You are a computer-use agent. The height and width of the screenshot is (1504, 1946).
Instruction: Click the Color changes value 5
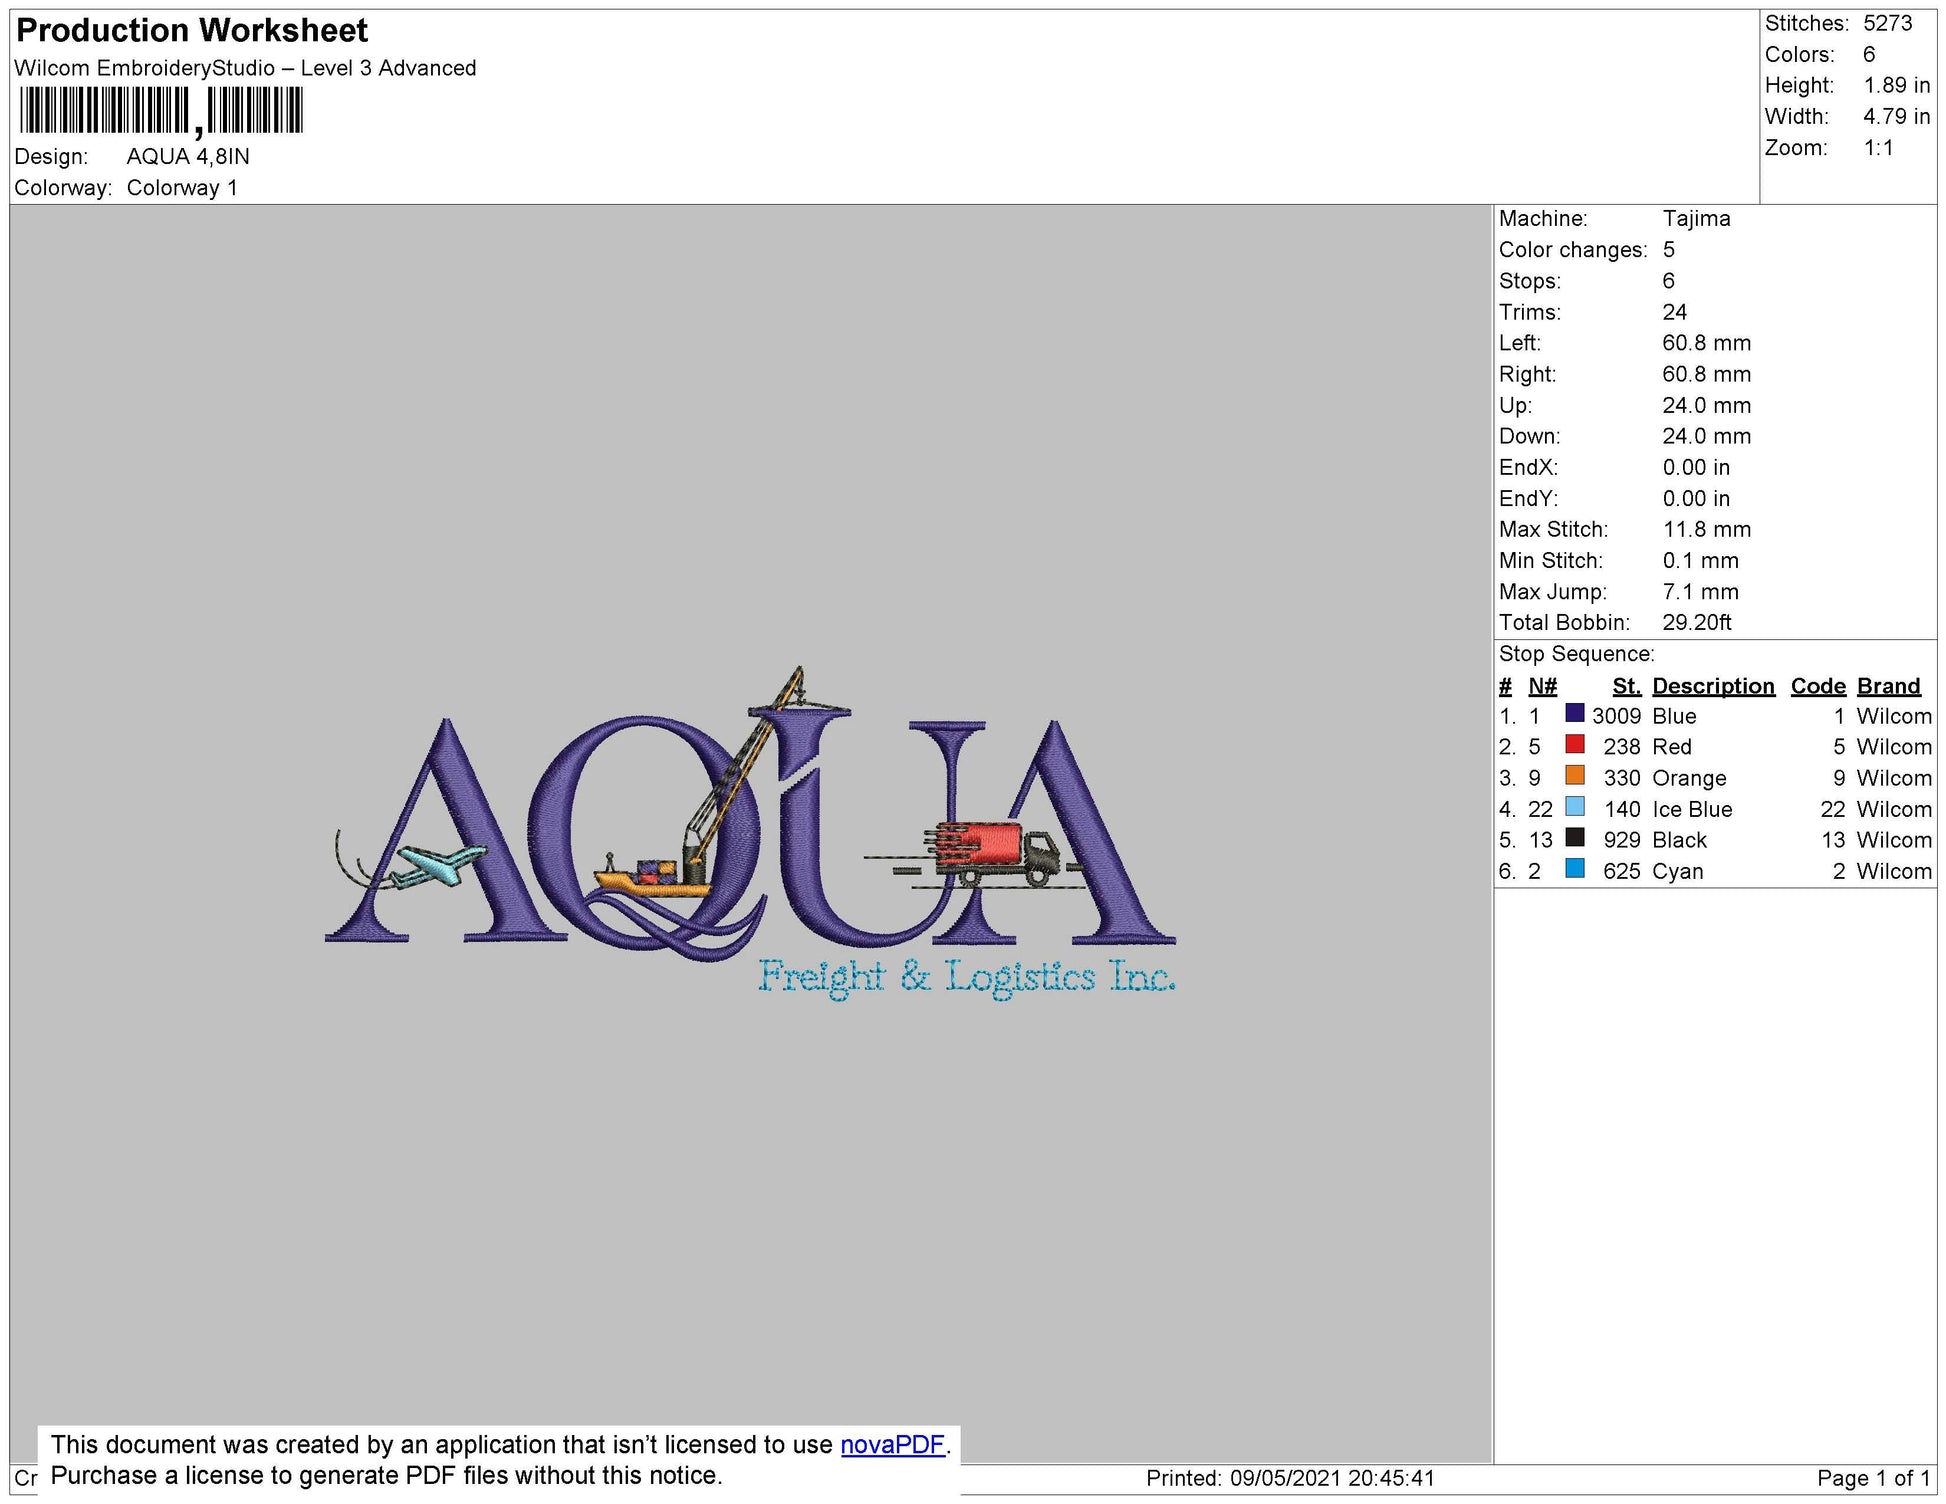1668,250
